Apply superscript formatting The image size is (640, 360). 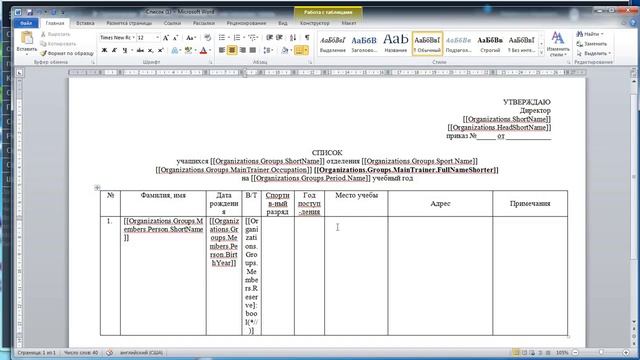coord(160,50)
